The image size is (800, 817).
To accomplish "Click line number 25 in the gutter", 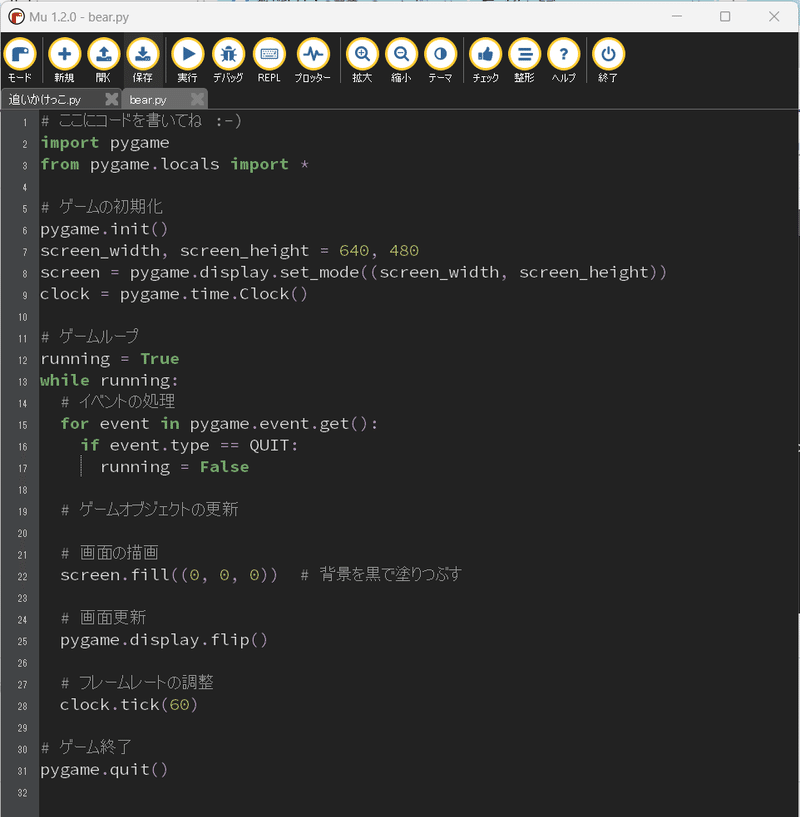I will pyautogui.click(x=22, y=641).
